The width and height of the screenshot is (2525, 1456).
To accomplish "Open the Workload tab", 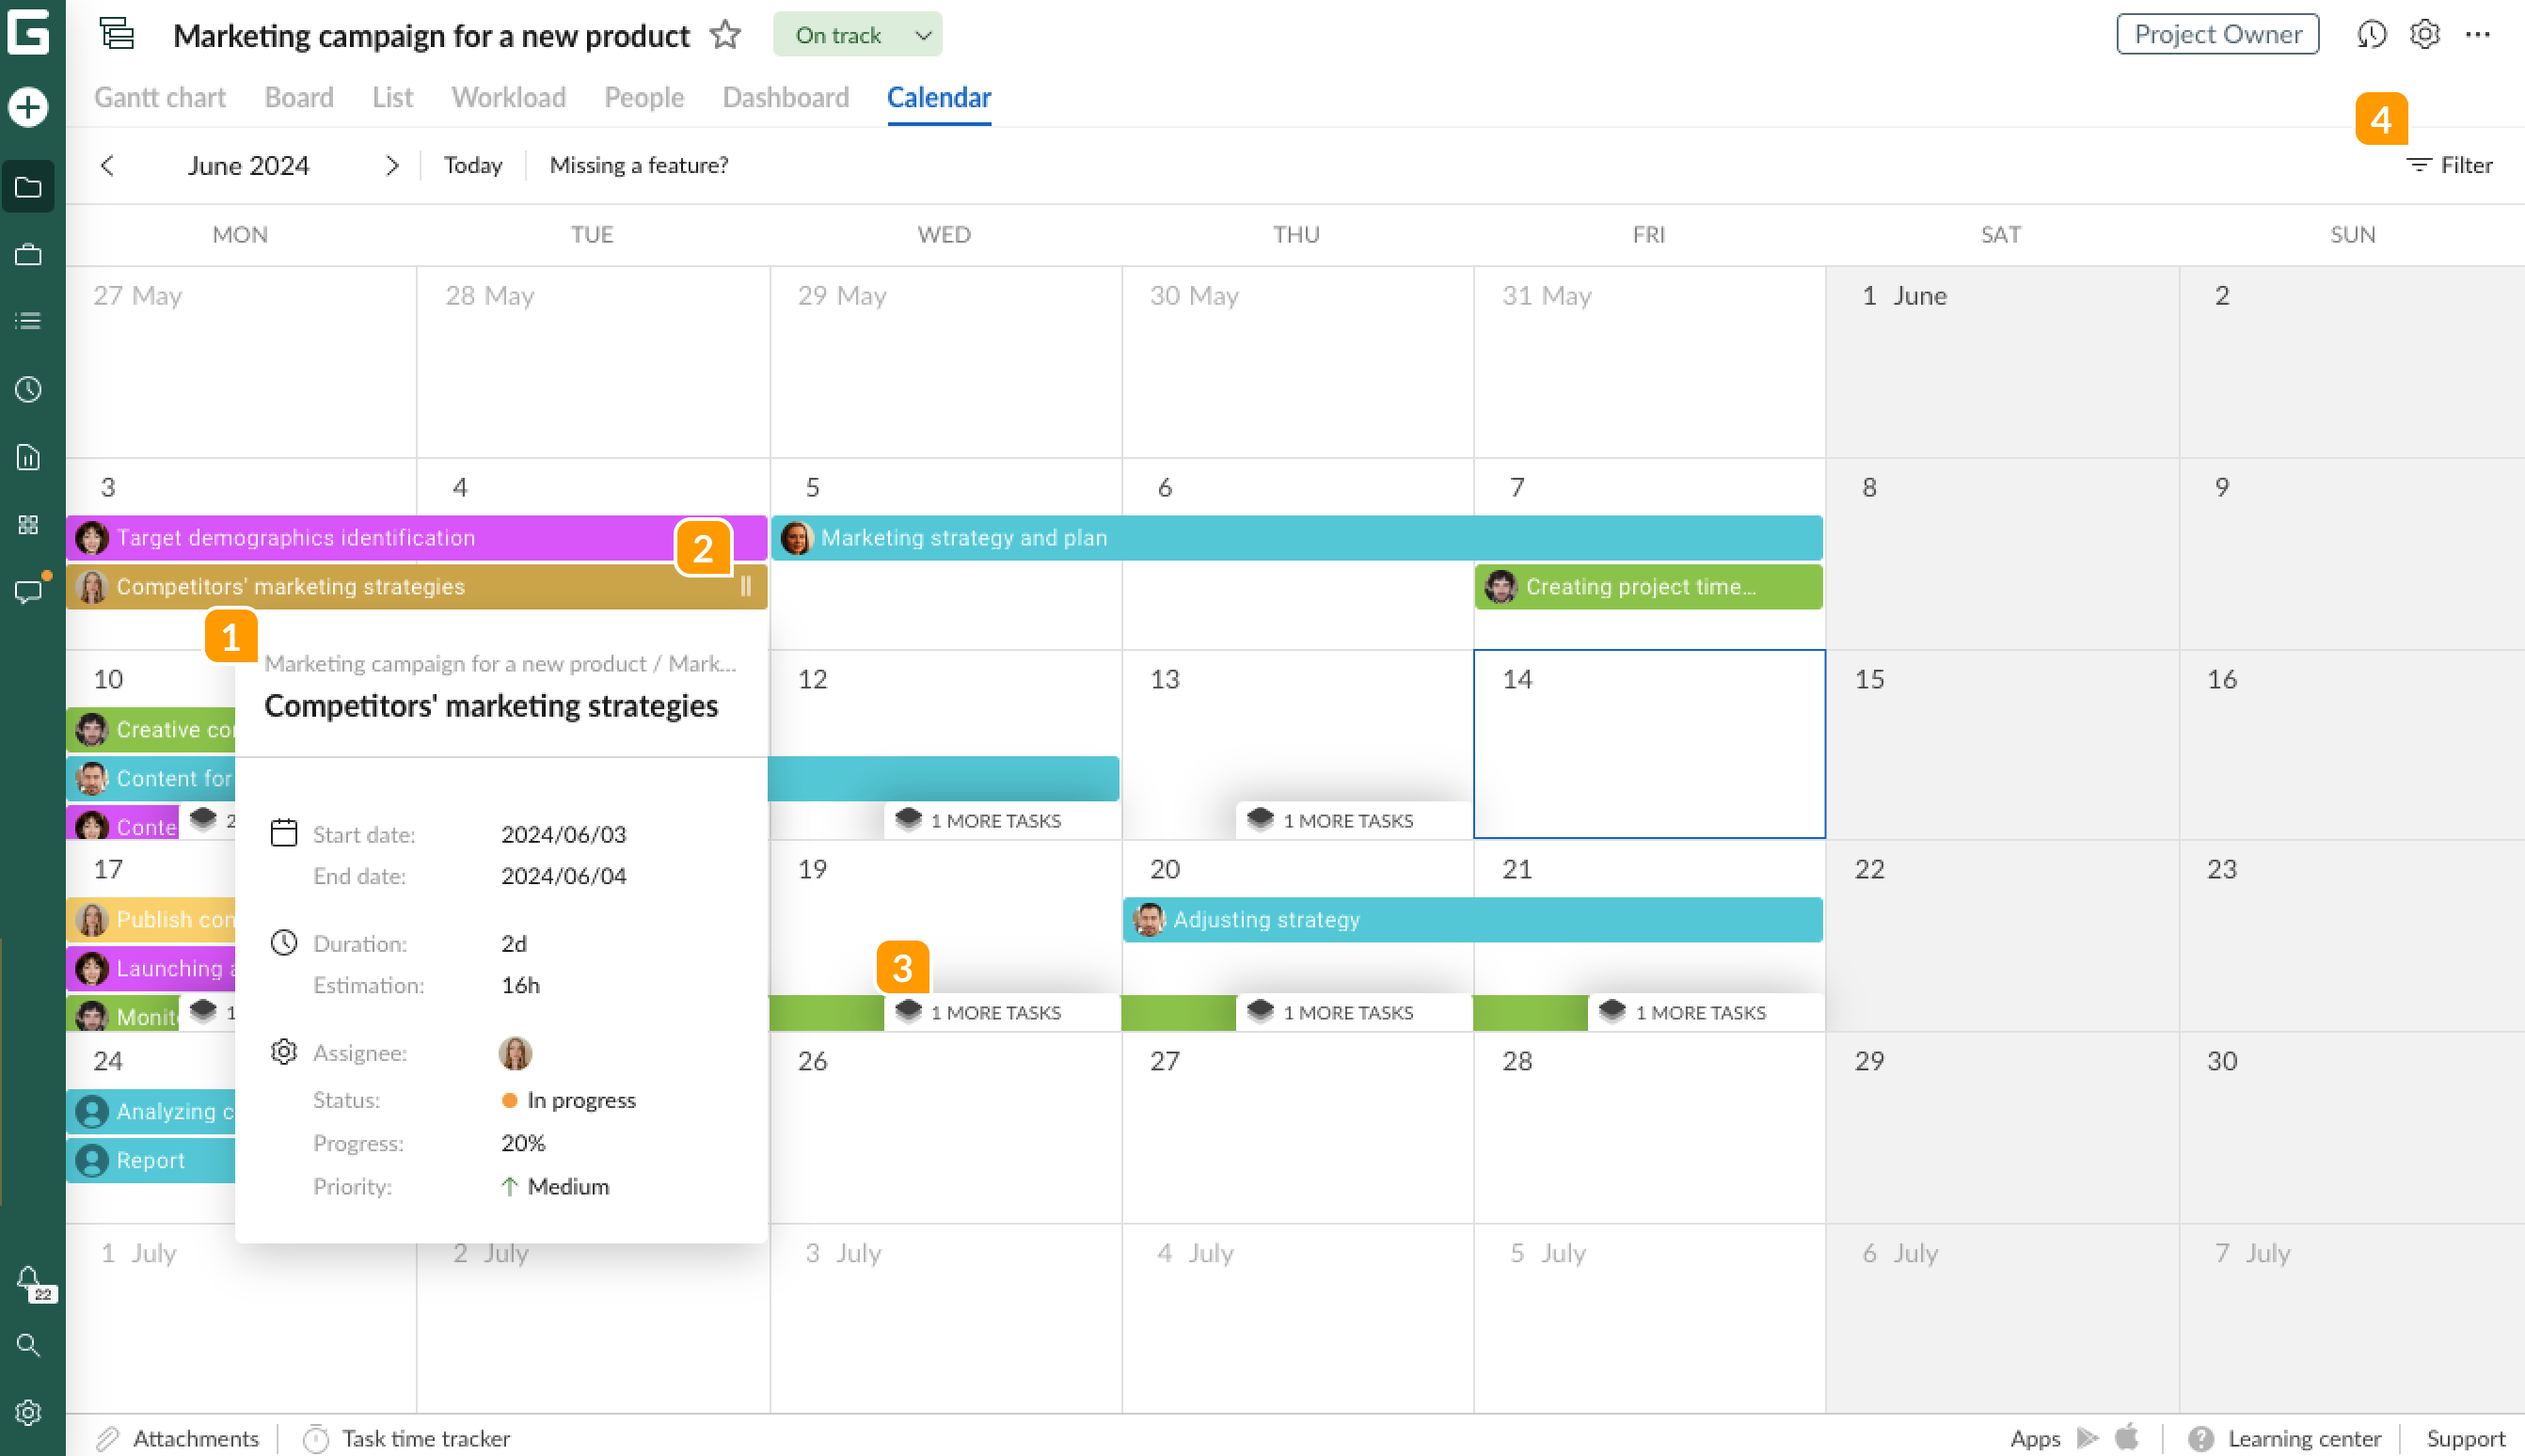I will tap(508, 97).
